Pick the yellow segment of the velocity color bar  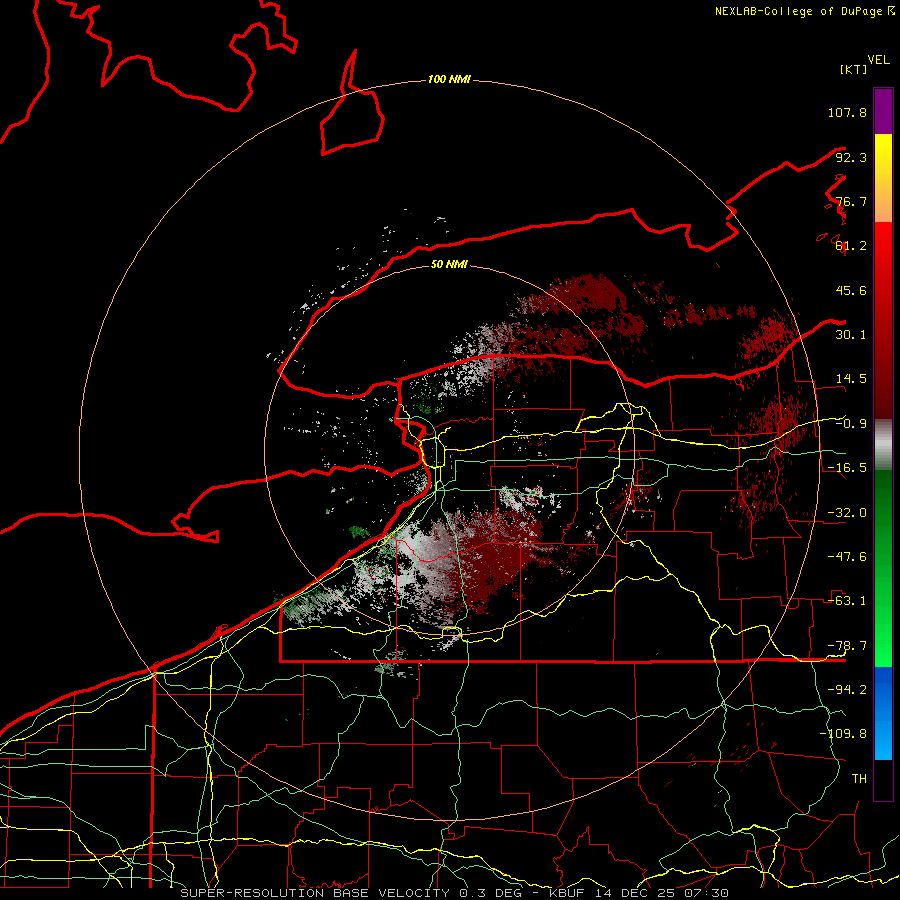[883, 178]
